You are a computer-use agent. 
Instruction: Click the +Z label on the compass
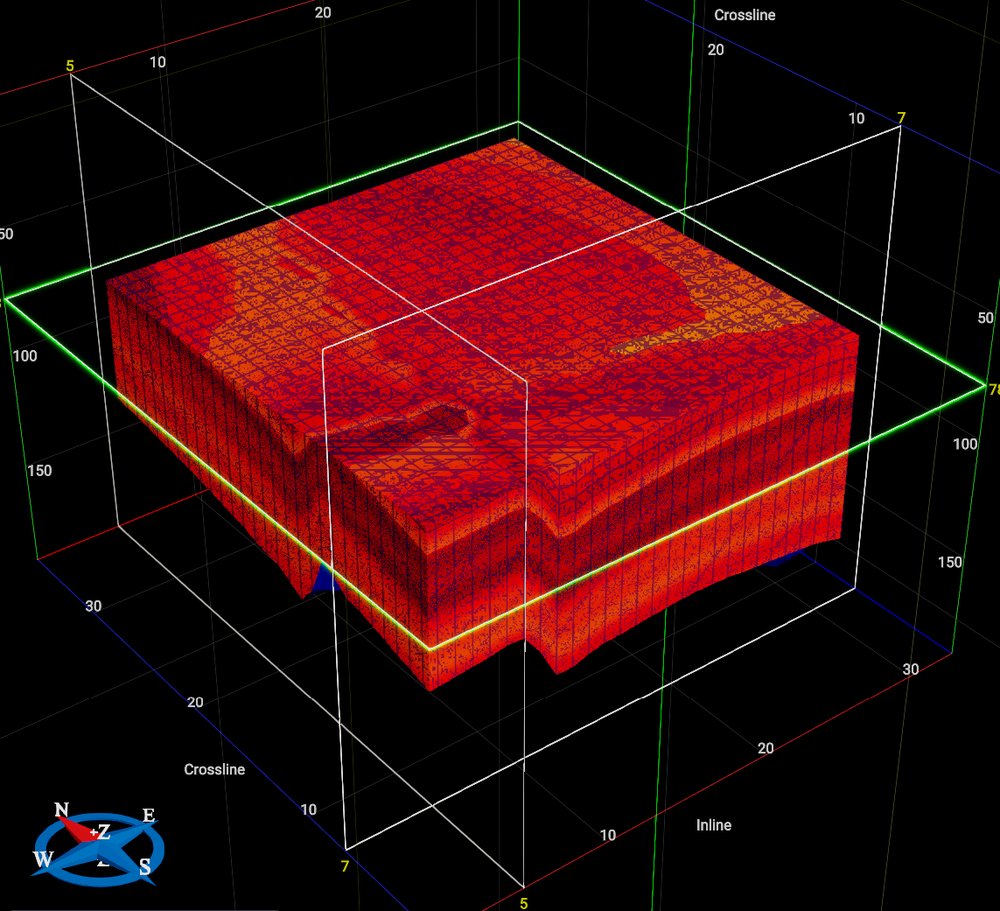(x=100, y=831)
